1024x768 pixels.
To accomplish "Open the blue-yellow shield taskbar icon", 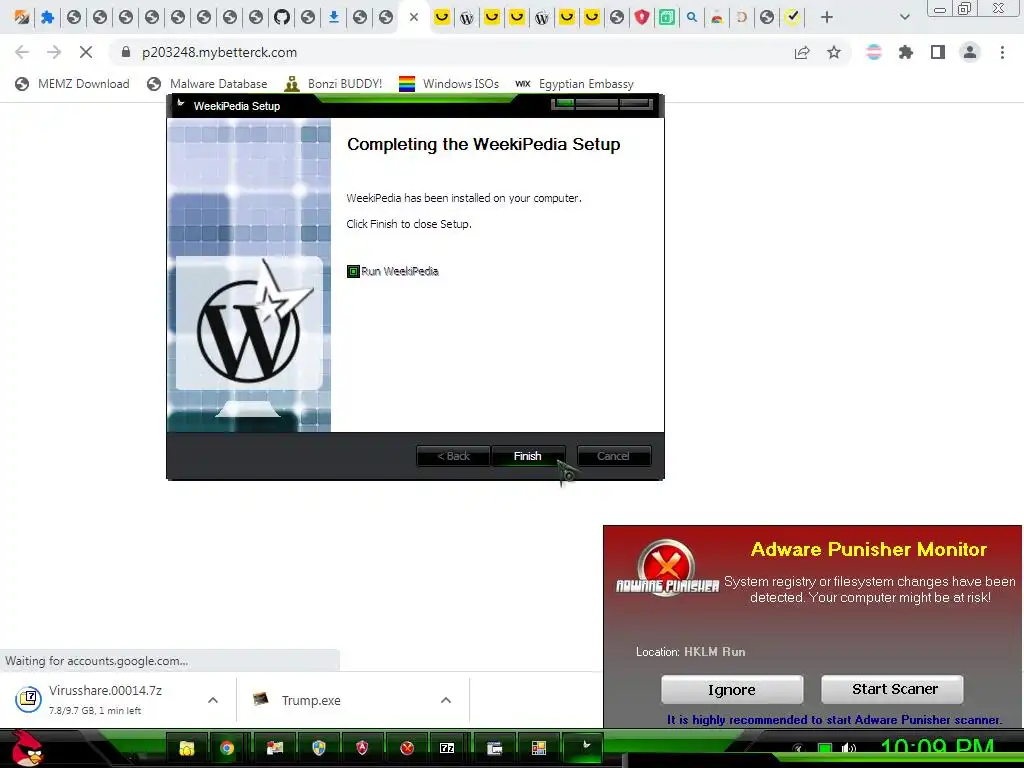I will tap(319, 748).
